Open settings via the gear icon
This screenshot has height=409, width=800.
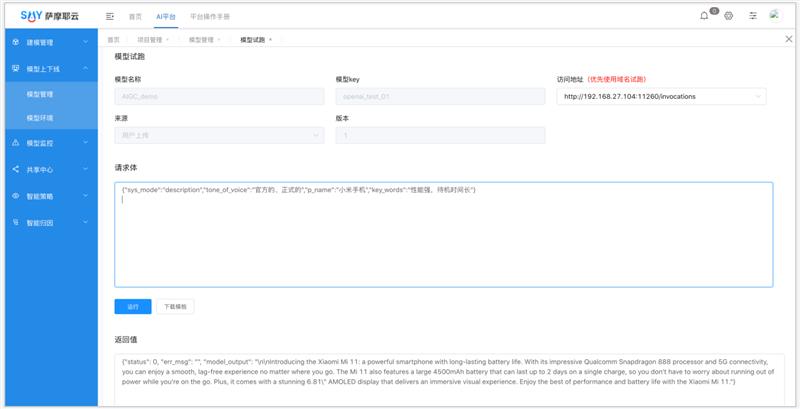(729, 16)
